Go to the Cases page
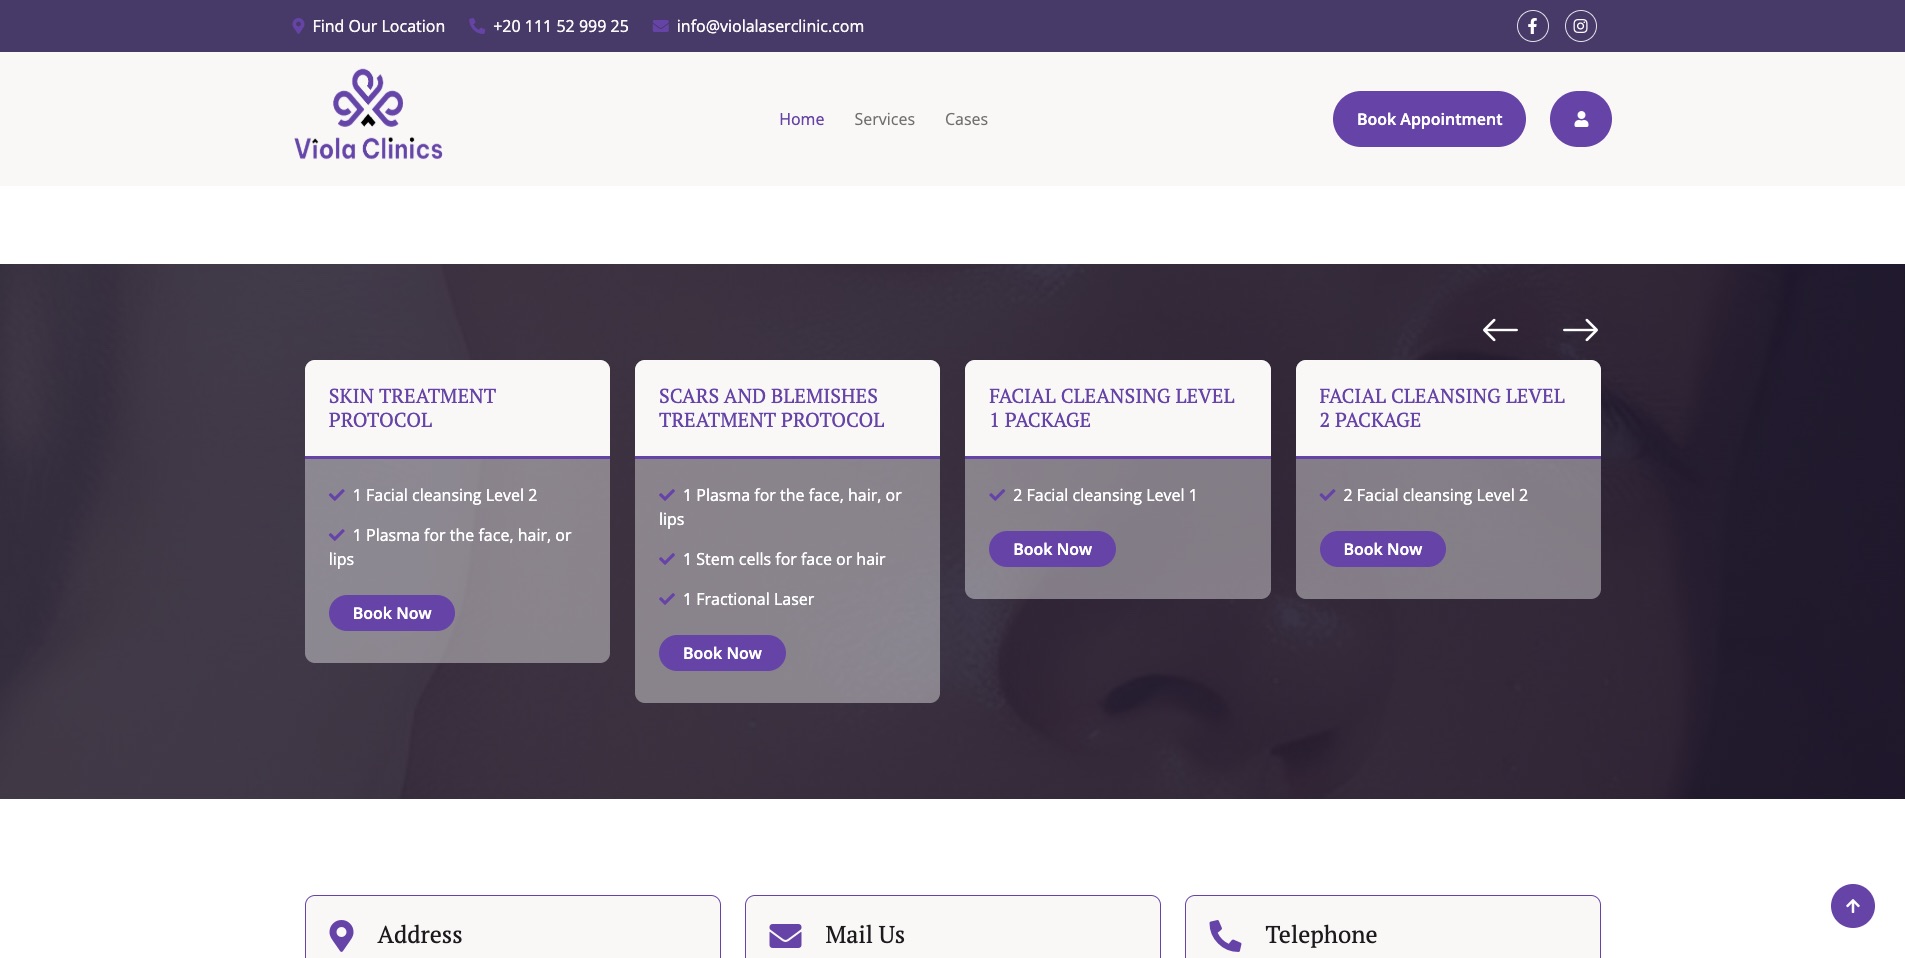This screenshot has width=1905, height=958. (x=966, y=119)
